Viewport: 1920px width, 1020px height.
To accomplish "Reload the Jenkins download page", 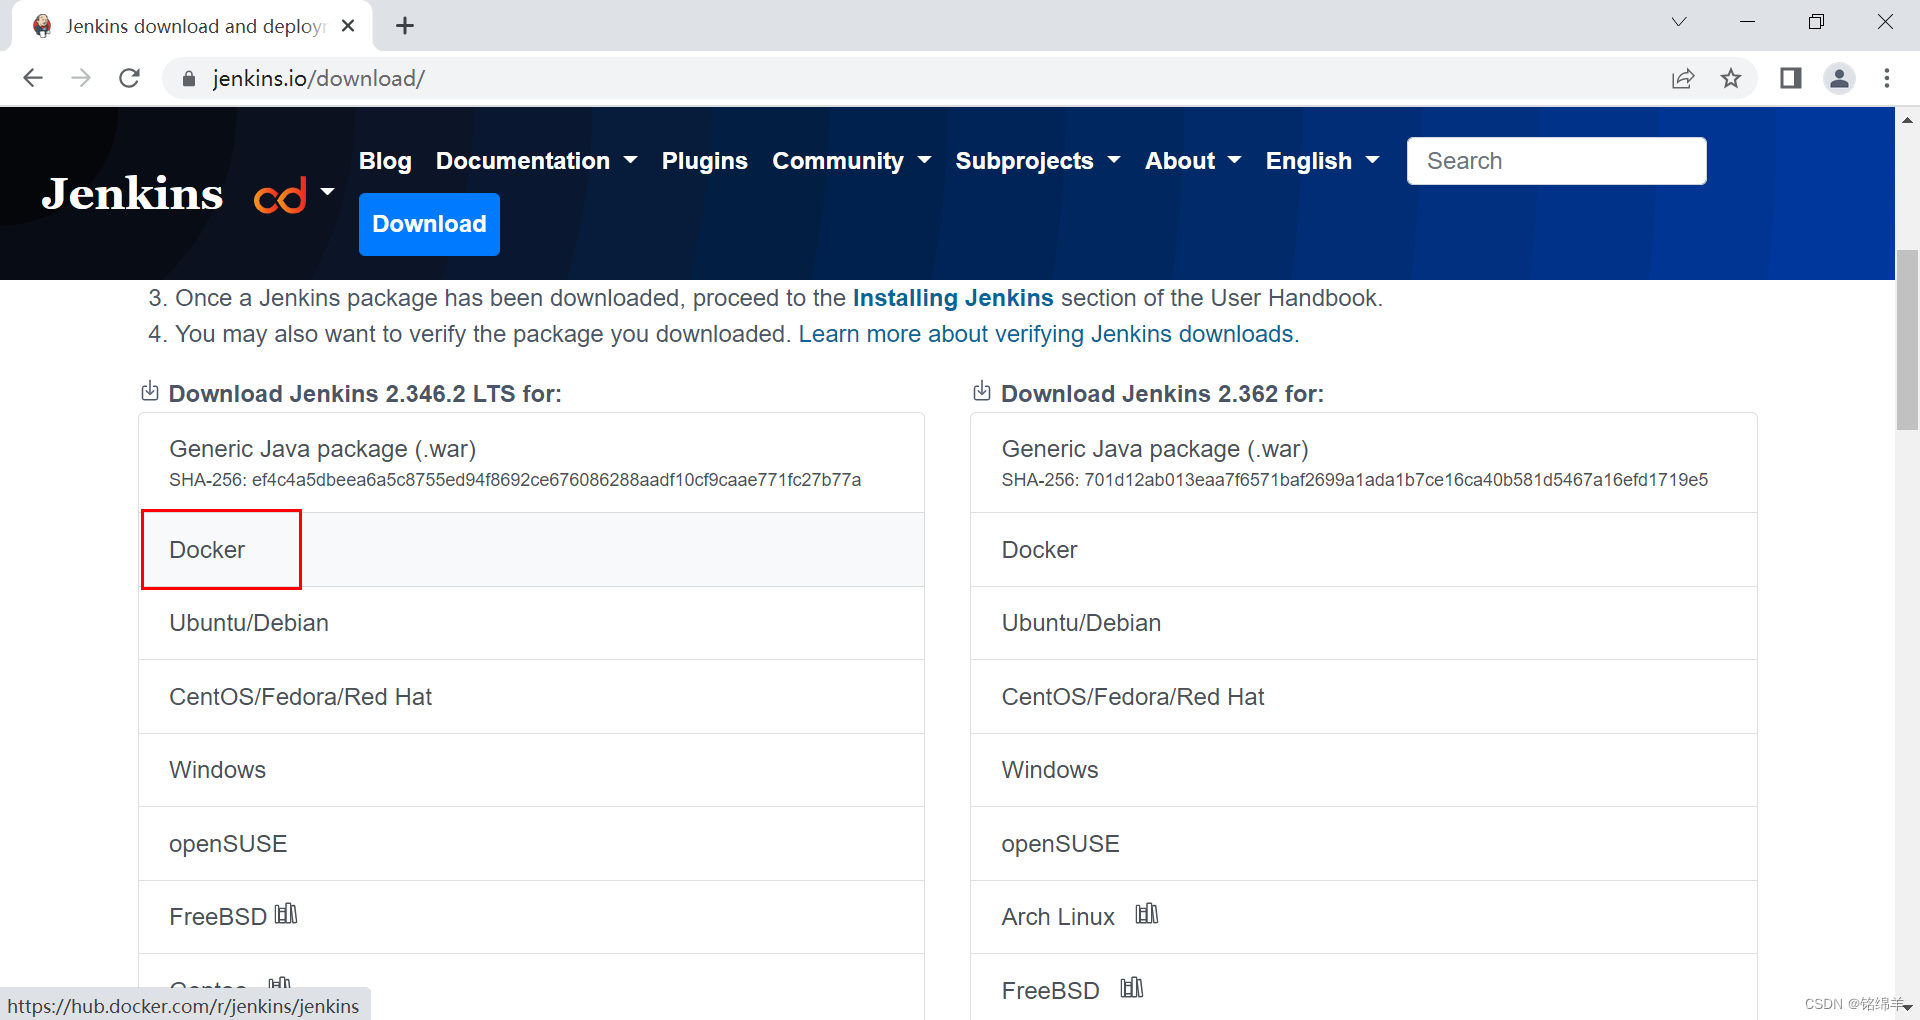I will pos(129,78).
